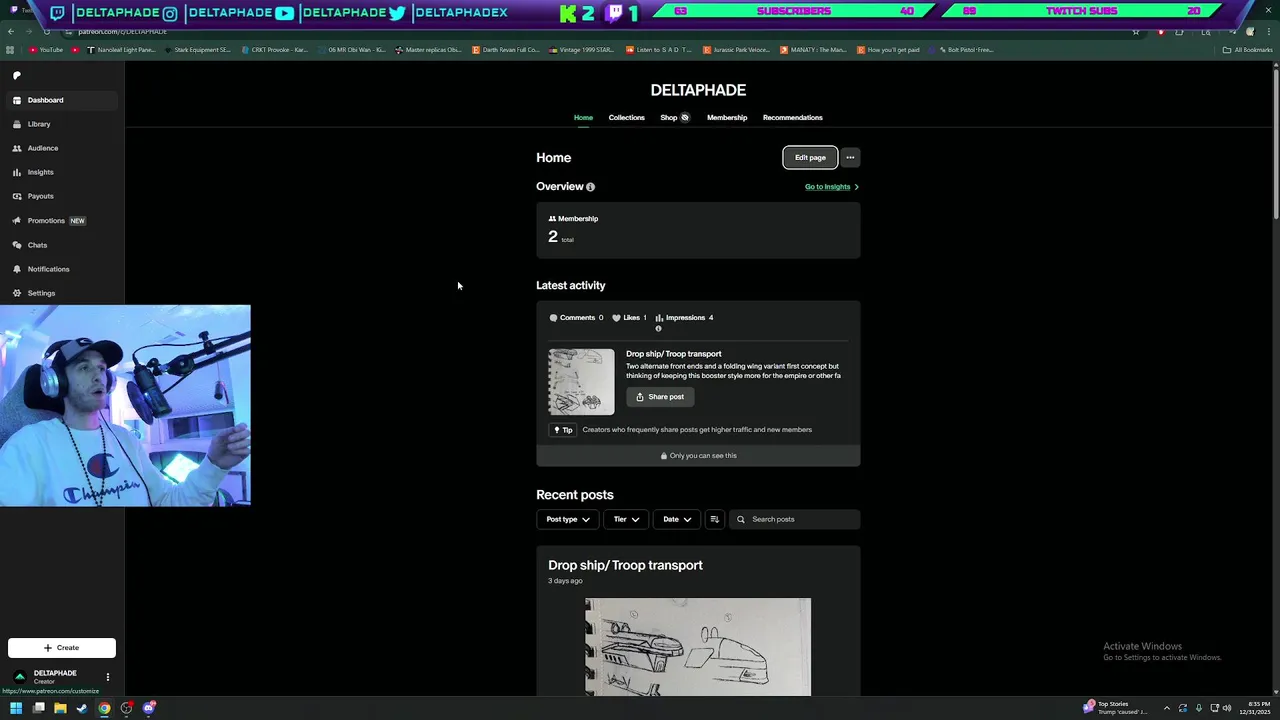
Task: Click the Create button
Action: 62,648
